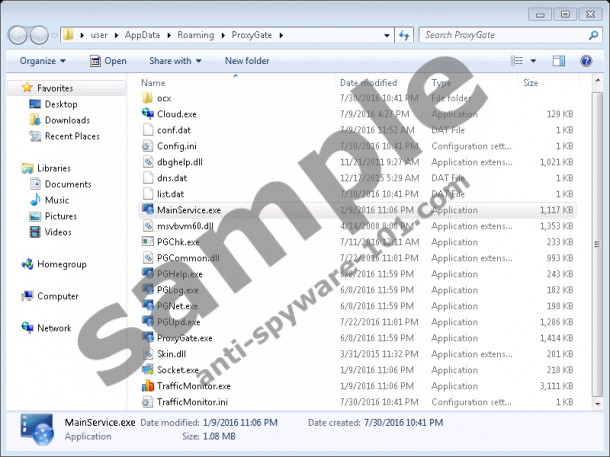The width and height of the screenshot is (610, 457).
Task: Select the Cloud.exe application icon
Action: 148,114
